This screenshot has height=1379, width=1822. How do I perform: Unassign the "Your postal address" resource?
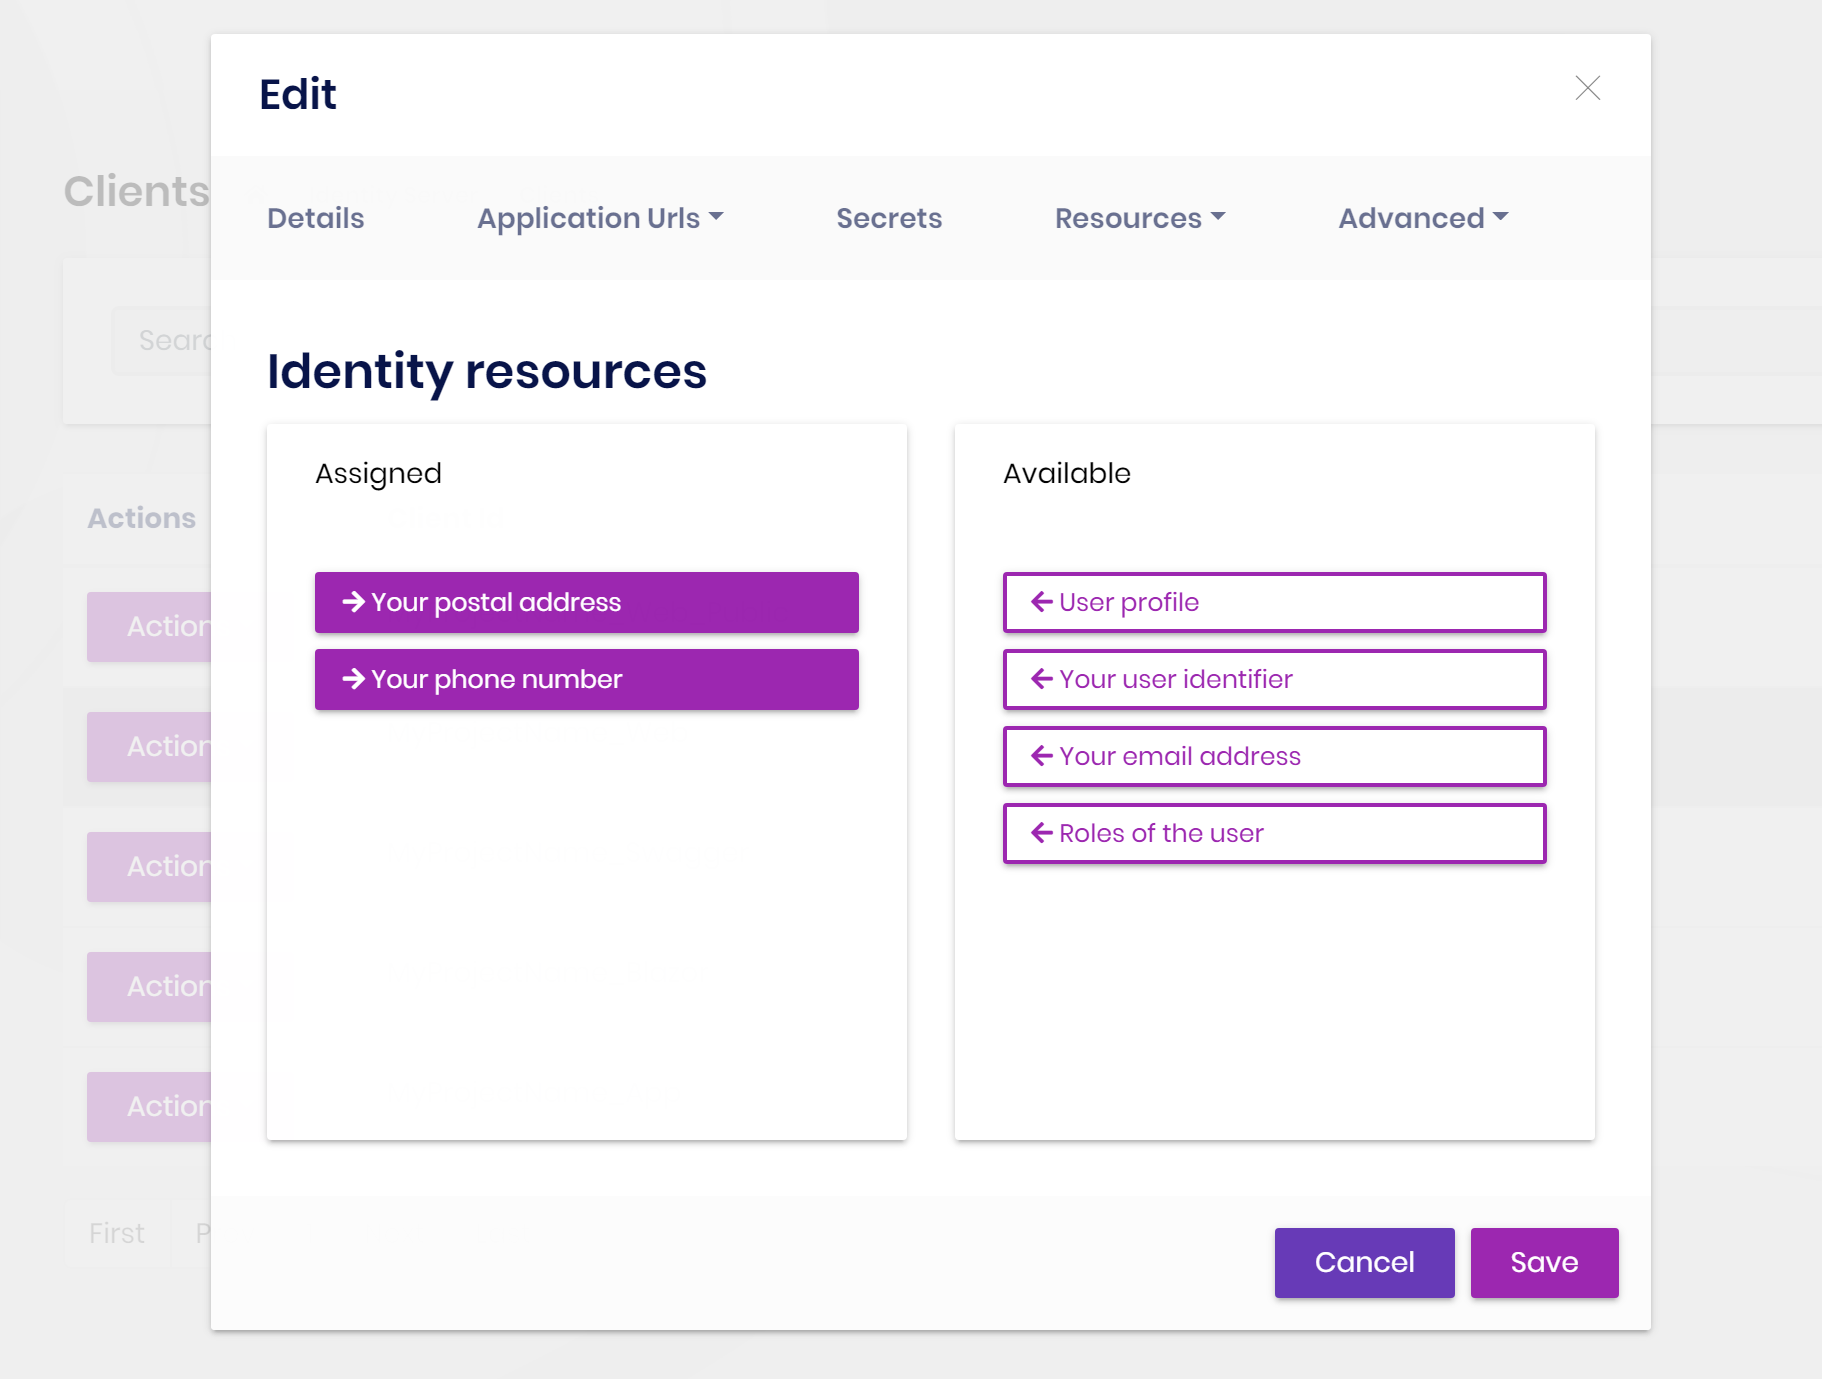click(x=586, y=601)
